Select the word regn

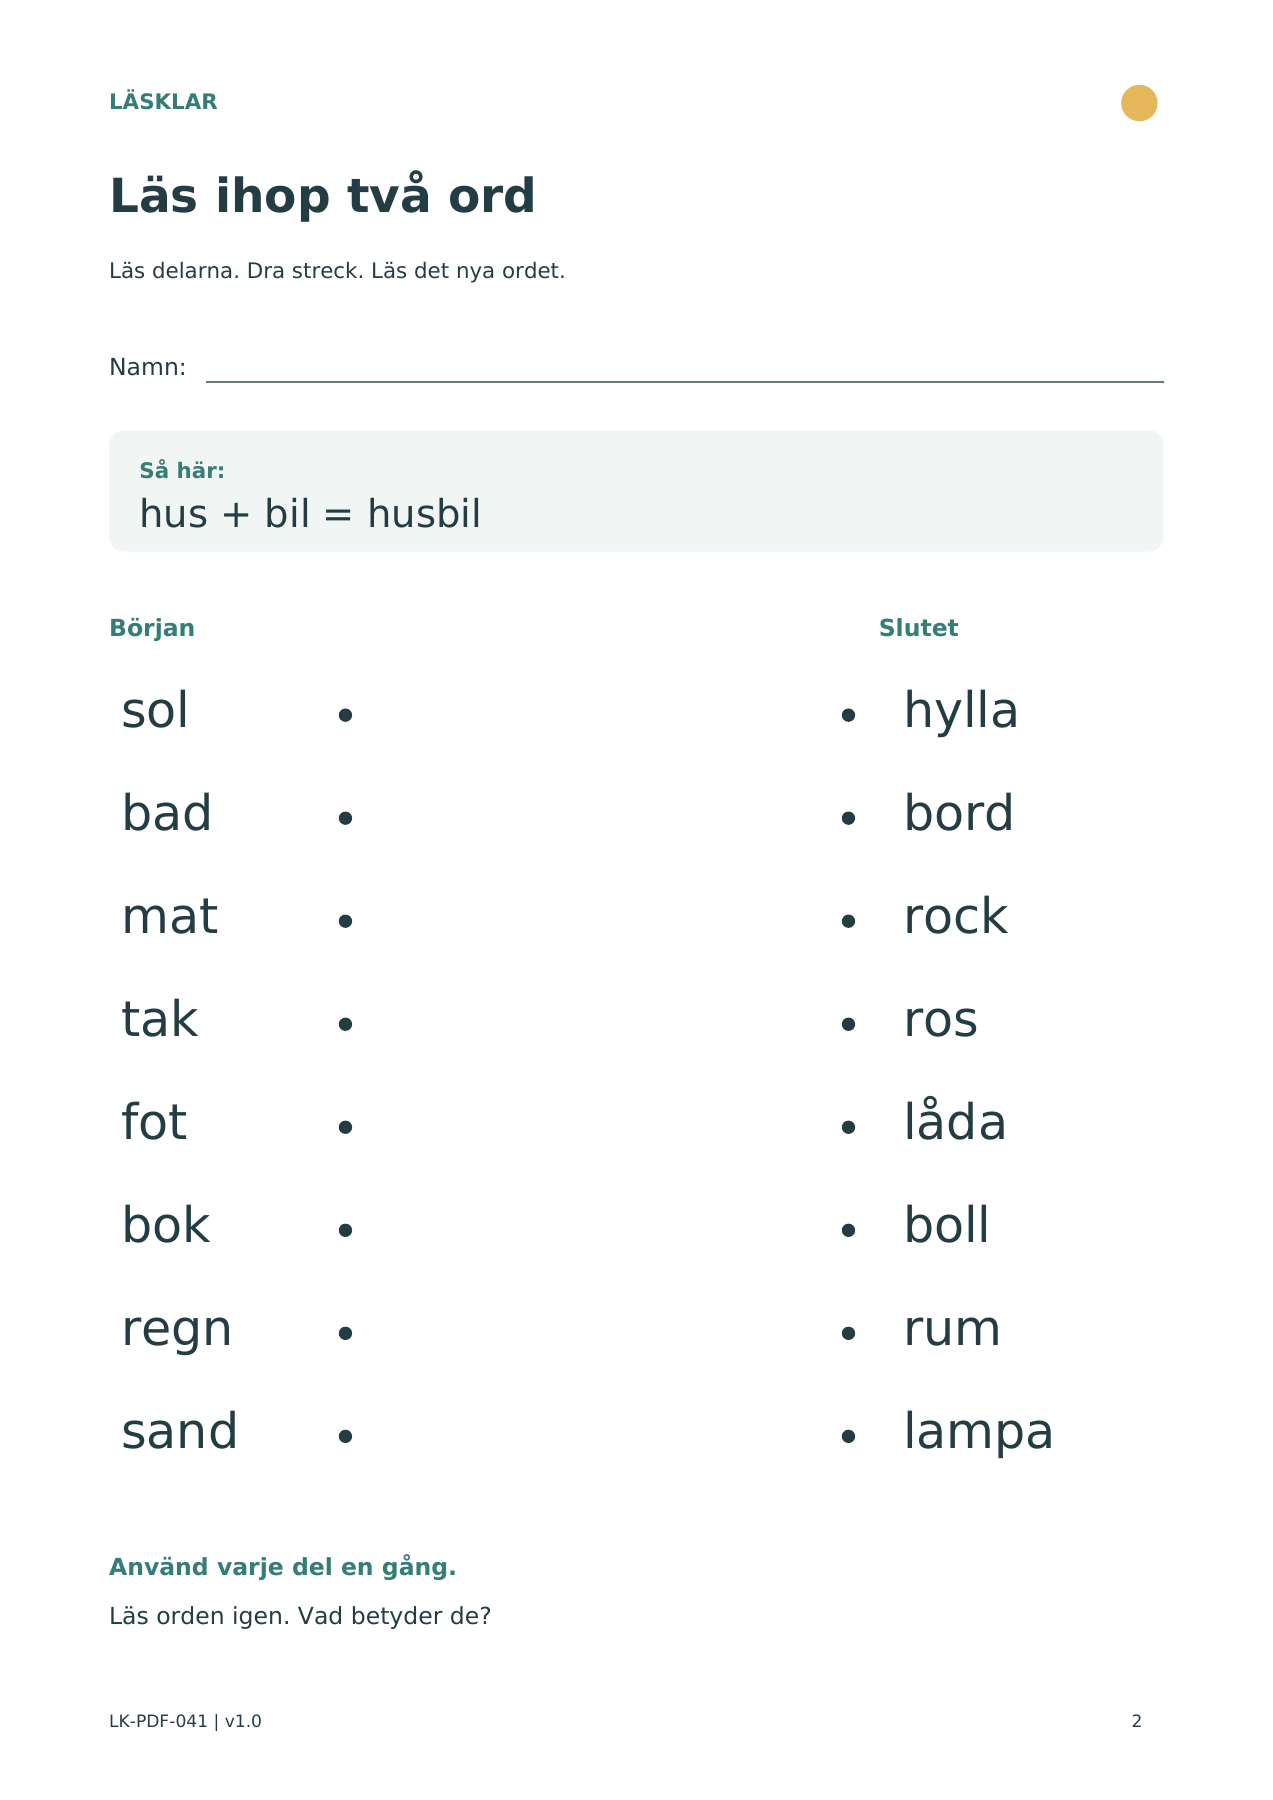[177, 1331]
